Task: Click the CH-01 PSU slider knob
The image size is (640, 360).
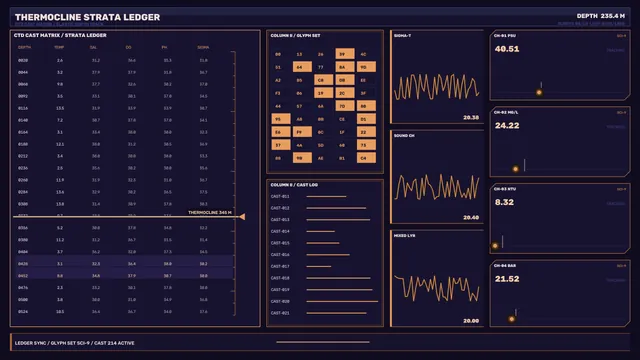Action: [539, 93]
